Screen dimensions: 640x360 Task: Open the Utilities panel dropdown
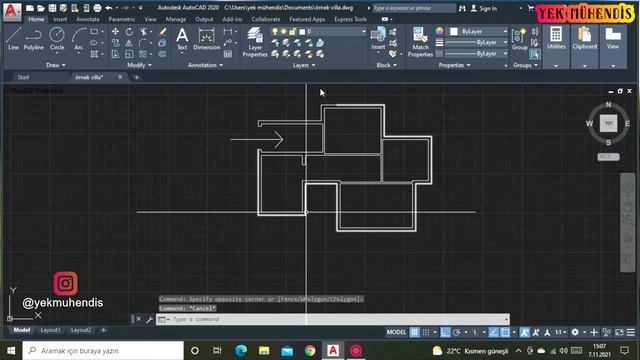coord(556,66)
